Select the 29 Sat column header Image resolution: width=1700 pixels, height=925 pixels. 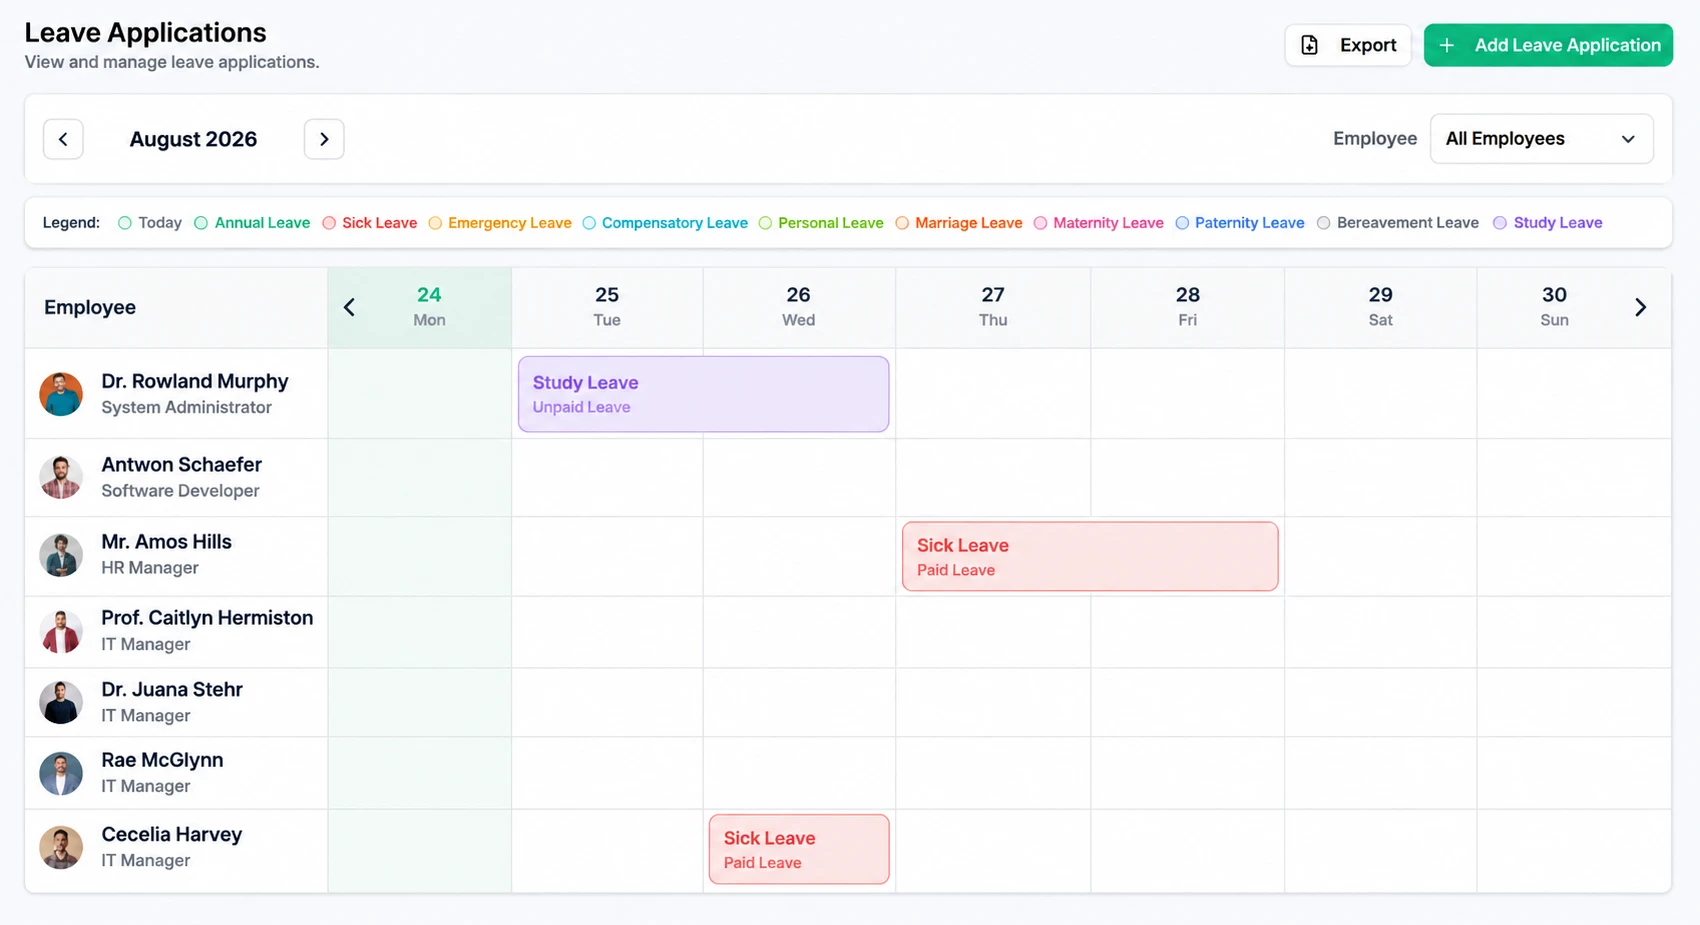[x=1380, y=307]
